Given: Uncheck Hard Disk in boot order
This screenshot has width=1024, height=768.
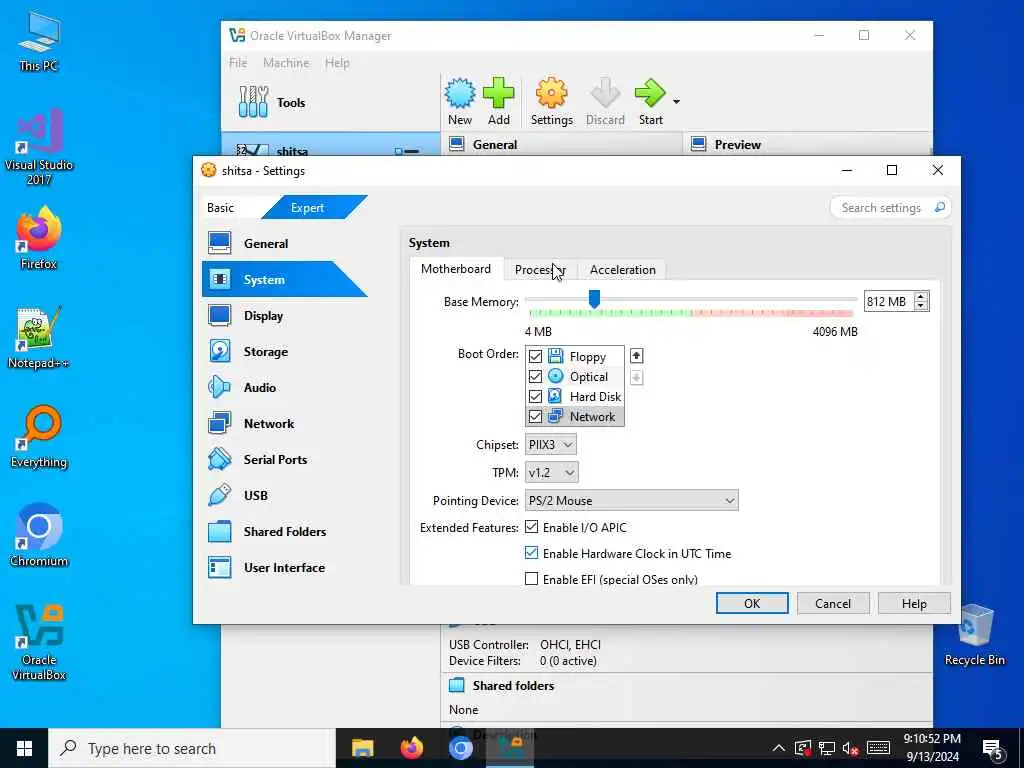Looking at the screenshot, I should click(536, 396).
